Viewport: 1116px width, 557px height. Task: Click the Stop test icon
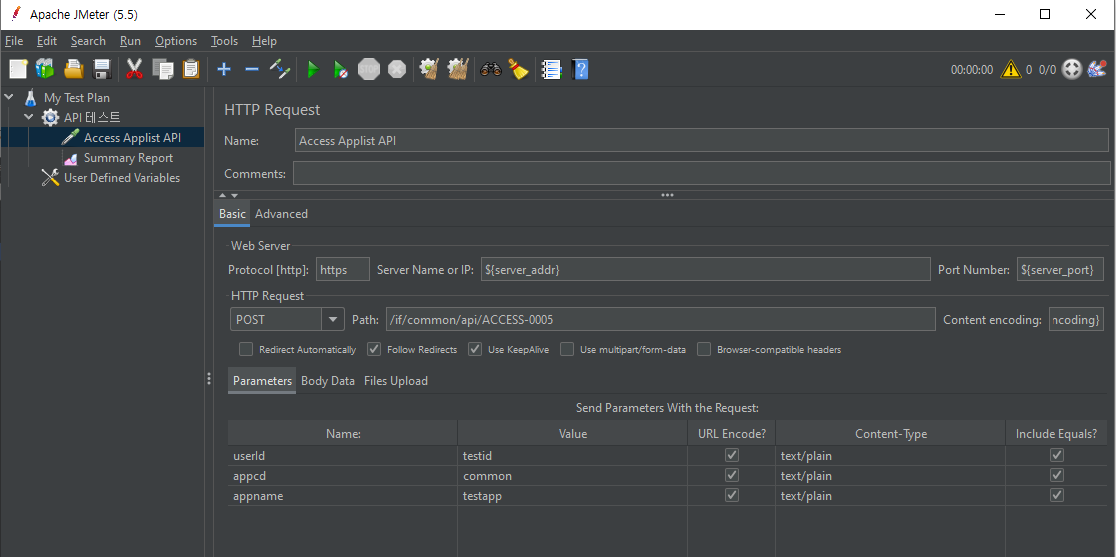369,70
